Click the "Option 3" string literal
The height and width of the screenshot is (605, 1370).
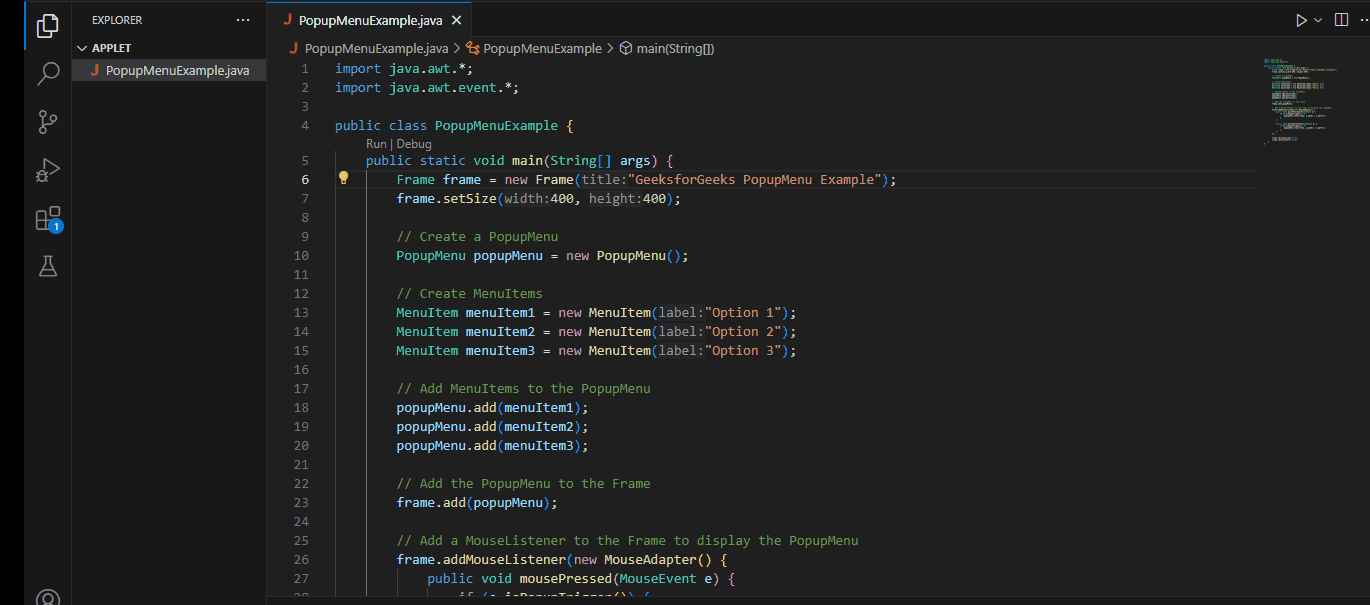(x=743, y=350)
